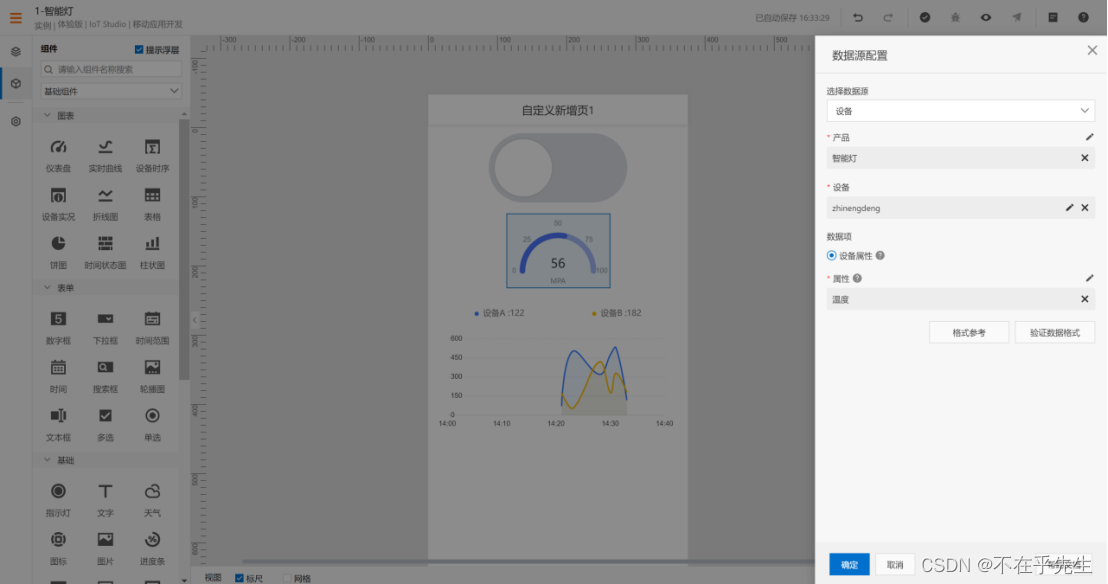Open the 选择数据源 设备 dropdown
Viewport: 1108px width, 584px height.
(x=960, y=111)
